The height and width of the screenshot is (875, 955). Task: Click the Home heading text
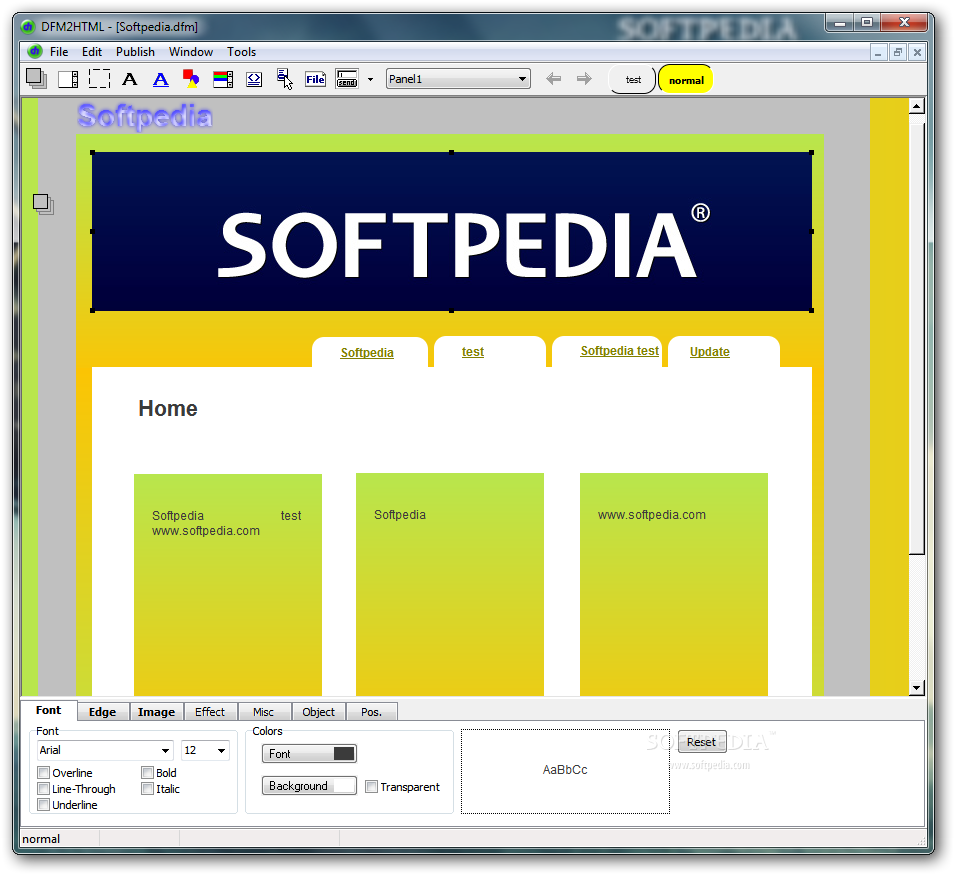(168, 409)
